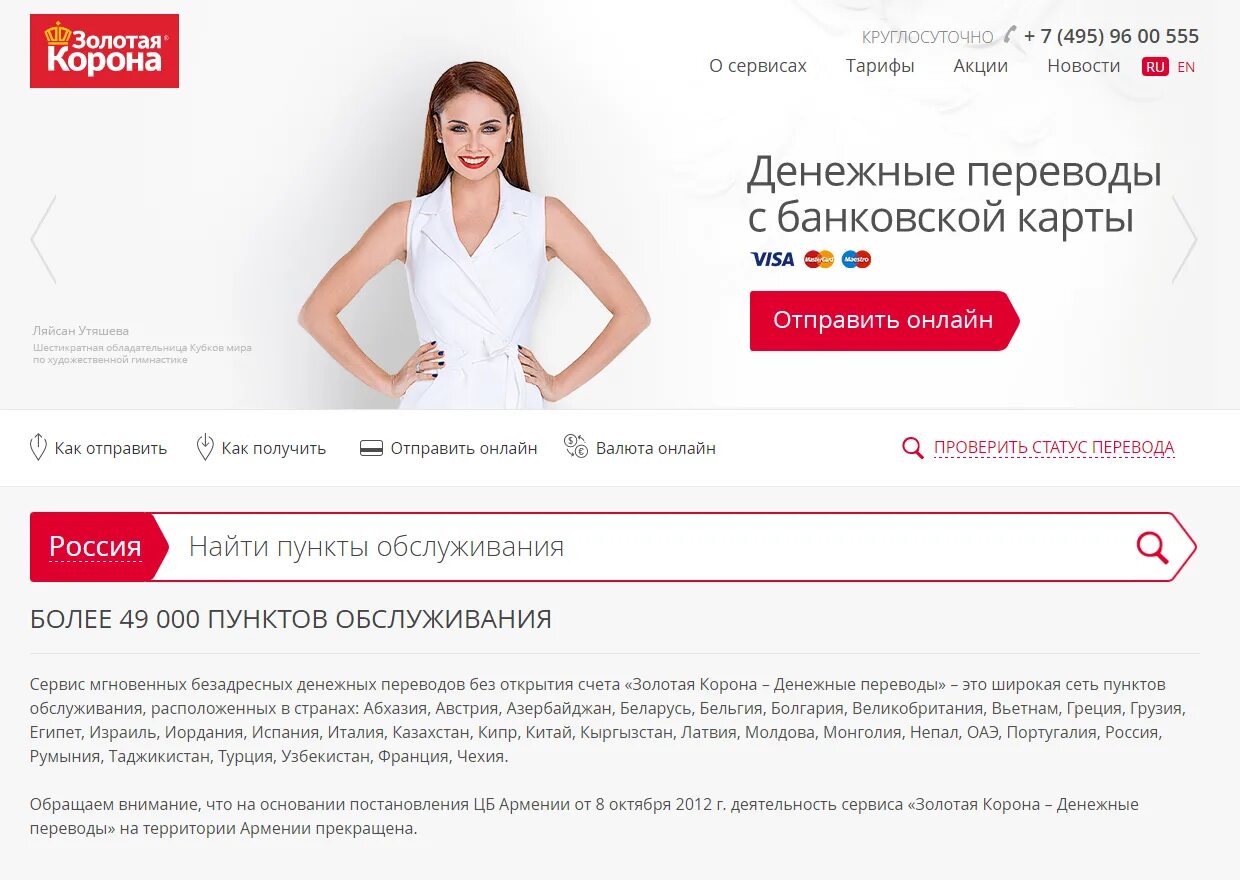The height and width of the screenshot is (880, 1240).
Task: Switch language to RU
Action: (1155, 67)
